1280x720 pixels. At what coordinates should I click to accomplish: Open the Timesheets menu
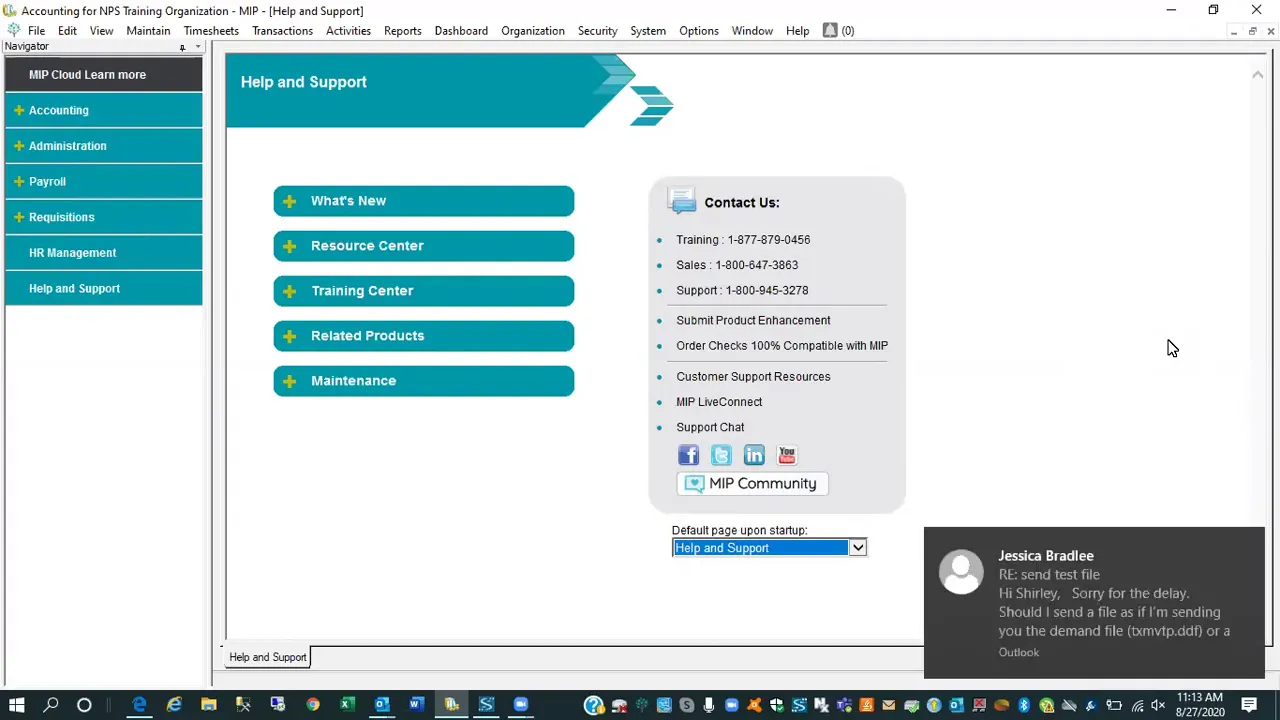pyautogui.click(x=211, y=31)
